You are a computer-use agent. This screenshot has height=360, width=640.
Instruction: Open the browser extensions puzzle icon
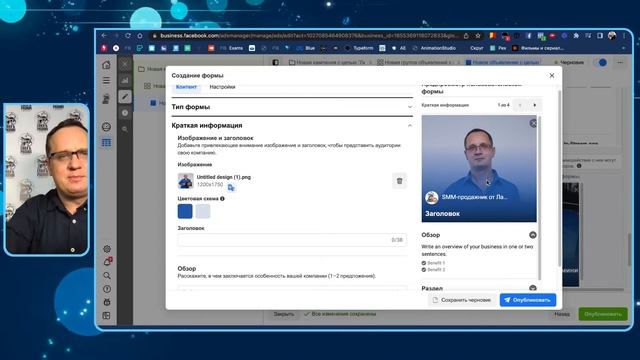[576, 36]
